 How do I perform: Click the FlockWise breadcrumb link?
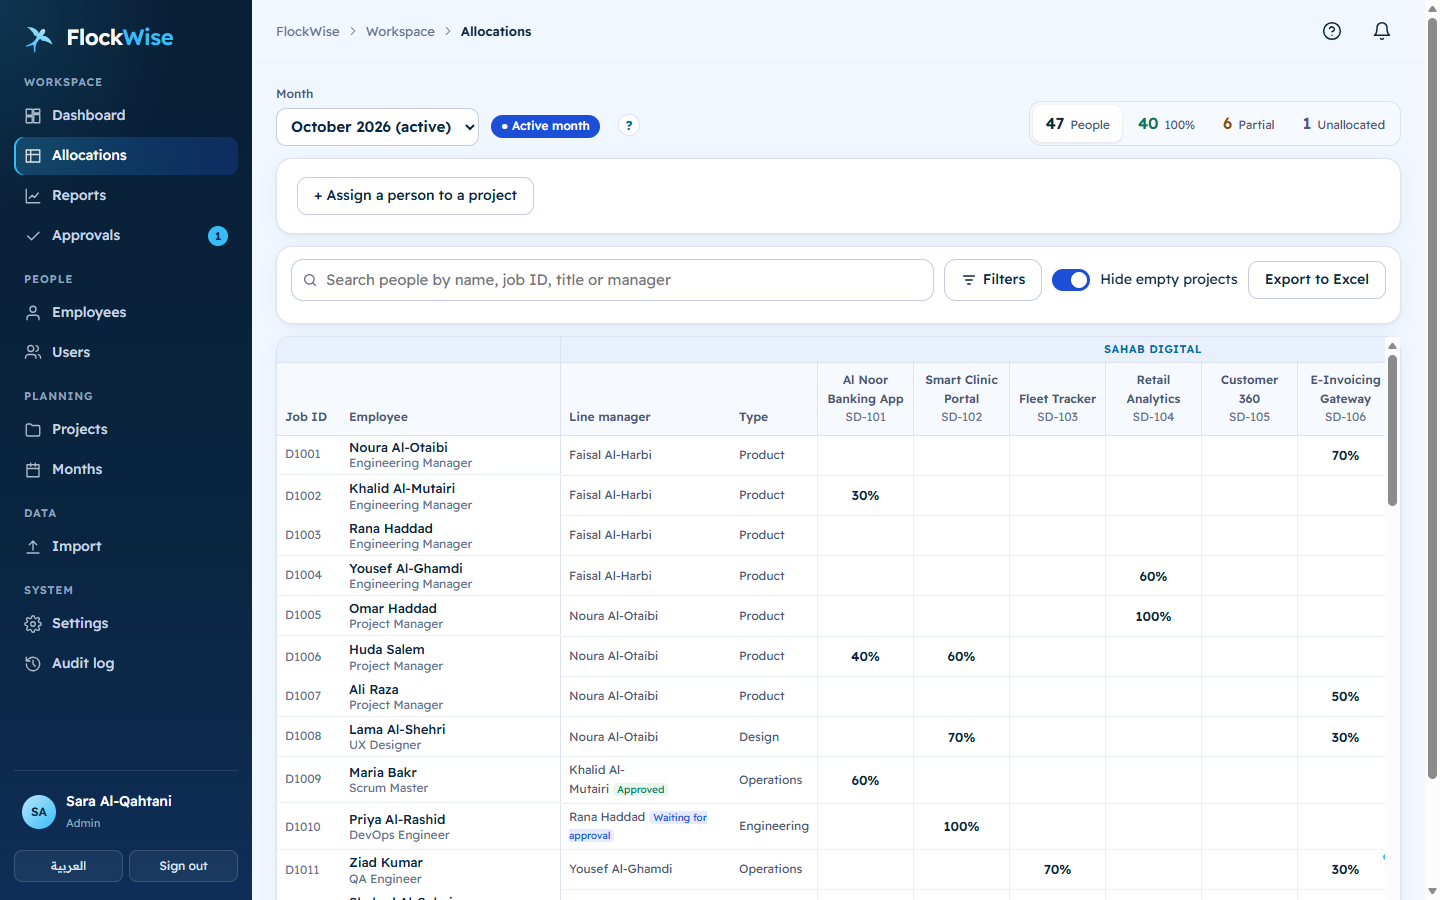pos(308,32)
